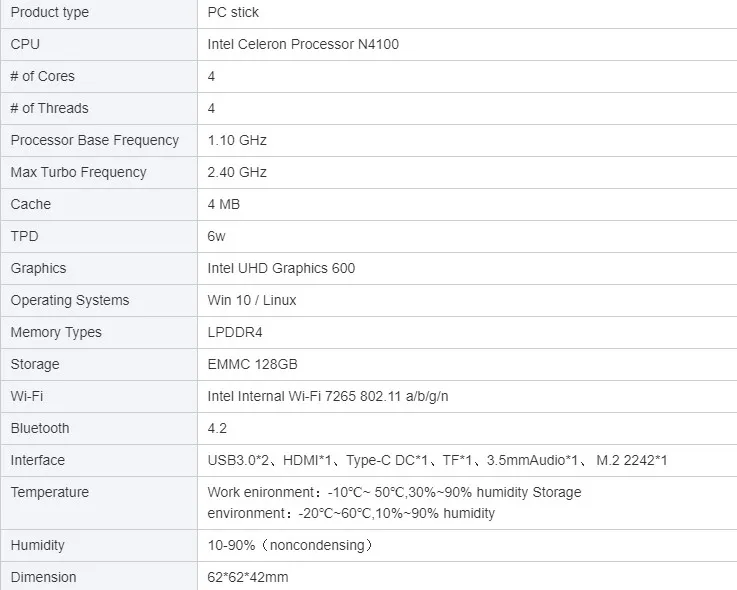
Task: Click the 'TPD' row label
Action: [x=25, y=236]
